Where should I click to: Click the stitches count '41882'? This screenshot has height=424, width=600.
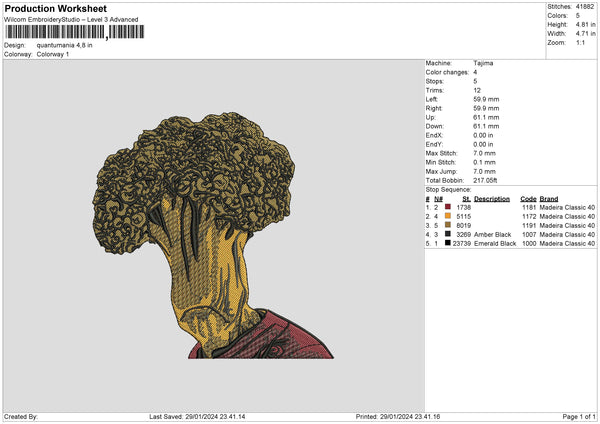[585, 7]
